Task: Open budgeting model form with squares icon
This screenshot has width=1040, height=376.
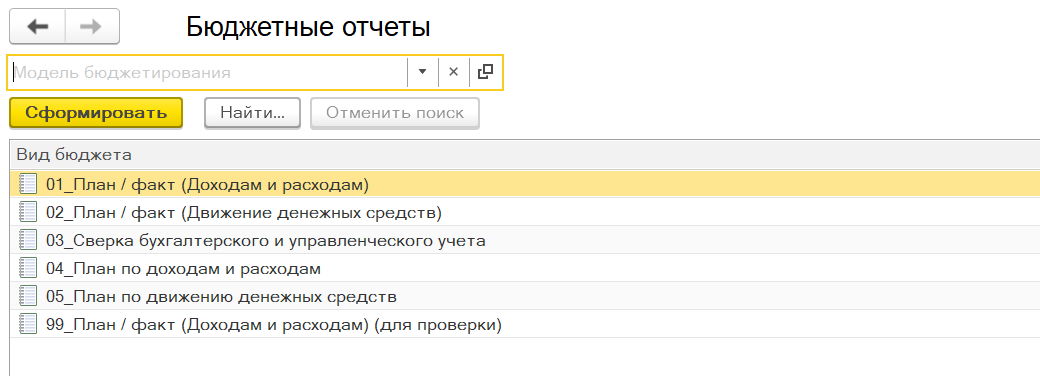Action: (x=486, y=72)
